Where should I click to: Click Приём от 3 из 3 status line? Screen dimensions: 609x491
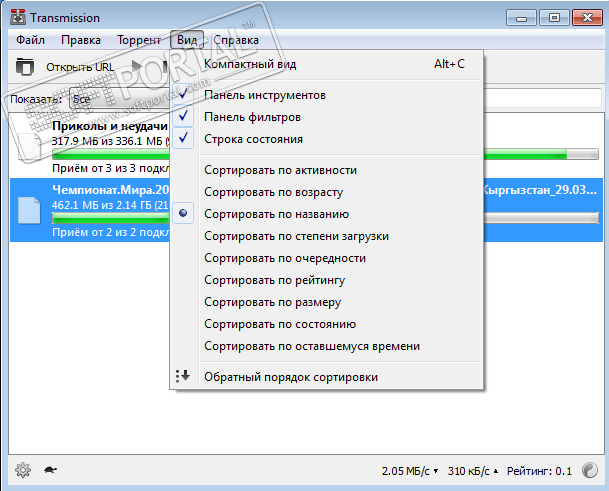111,168
